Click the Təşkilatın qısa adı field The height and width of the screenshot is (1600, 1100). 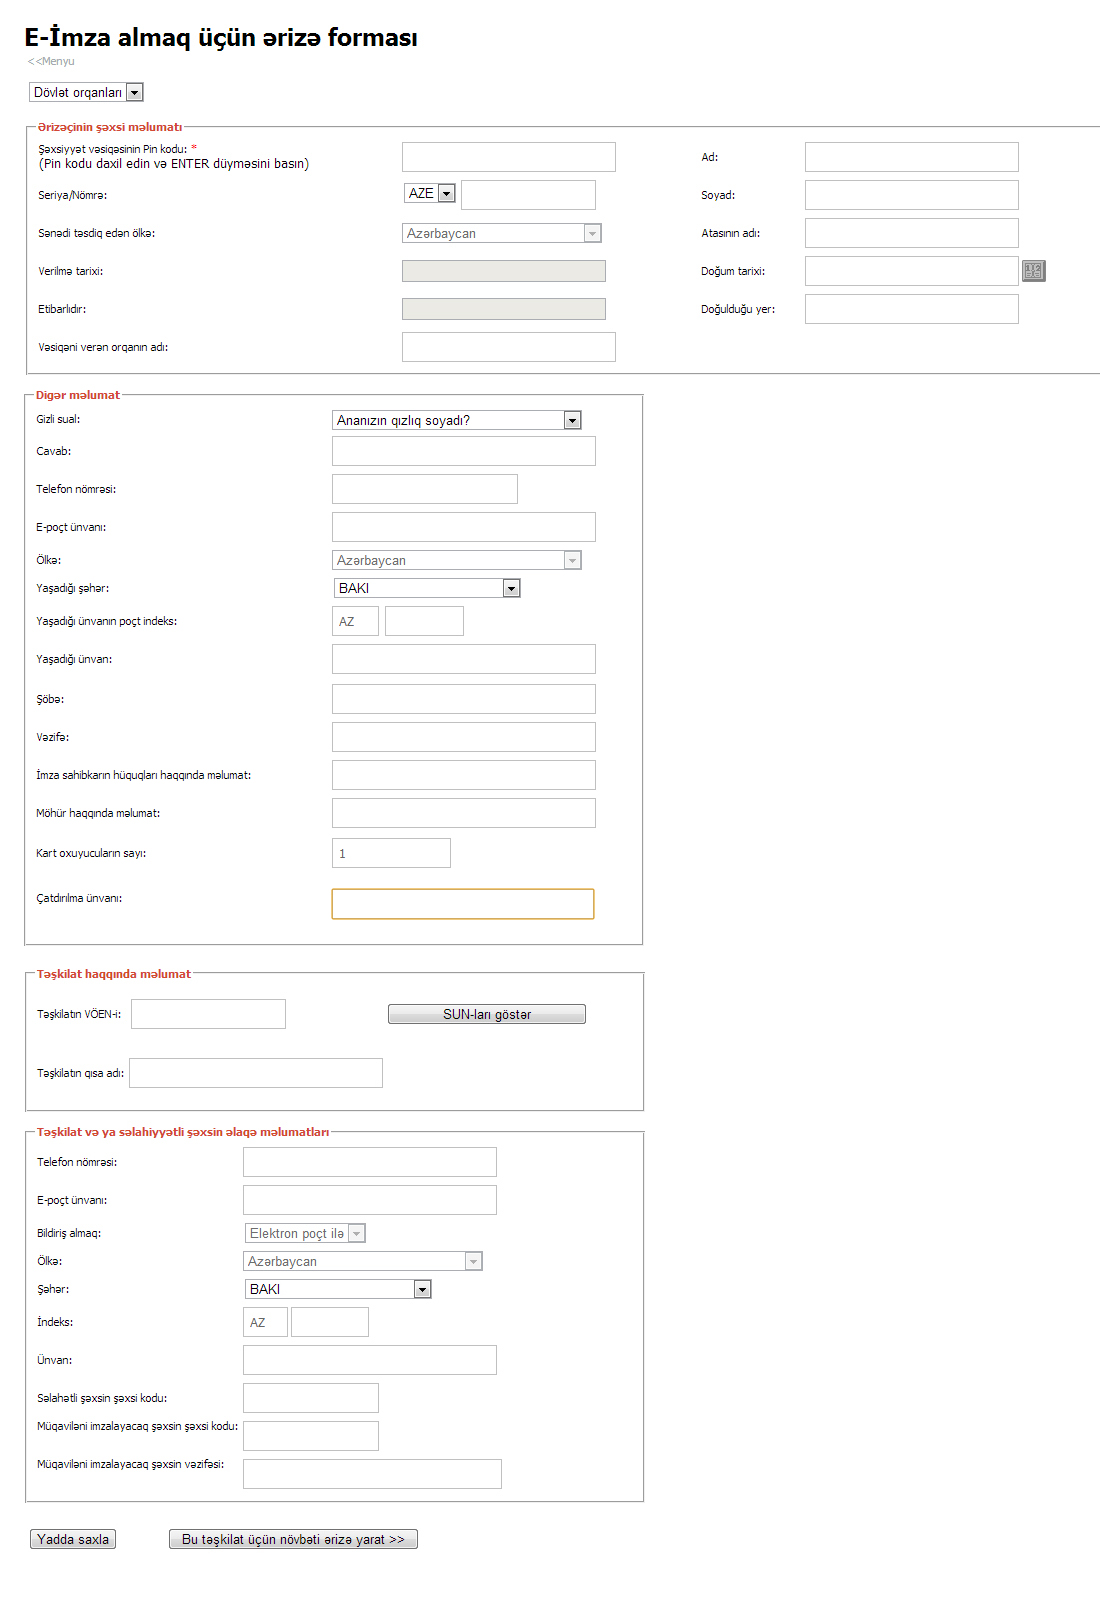pyautogui.click(x=256, y=1073)
